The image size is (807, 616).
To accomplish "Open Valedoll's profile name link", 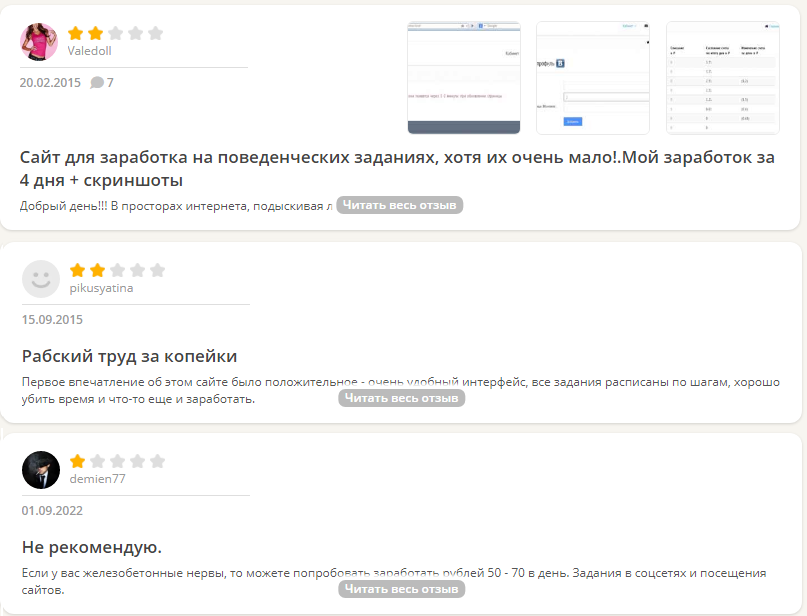I will click(x=90, y=50).
